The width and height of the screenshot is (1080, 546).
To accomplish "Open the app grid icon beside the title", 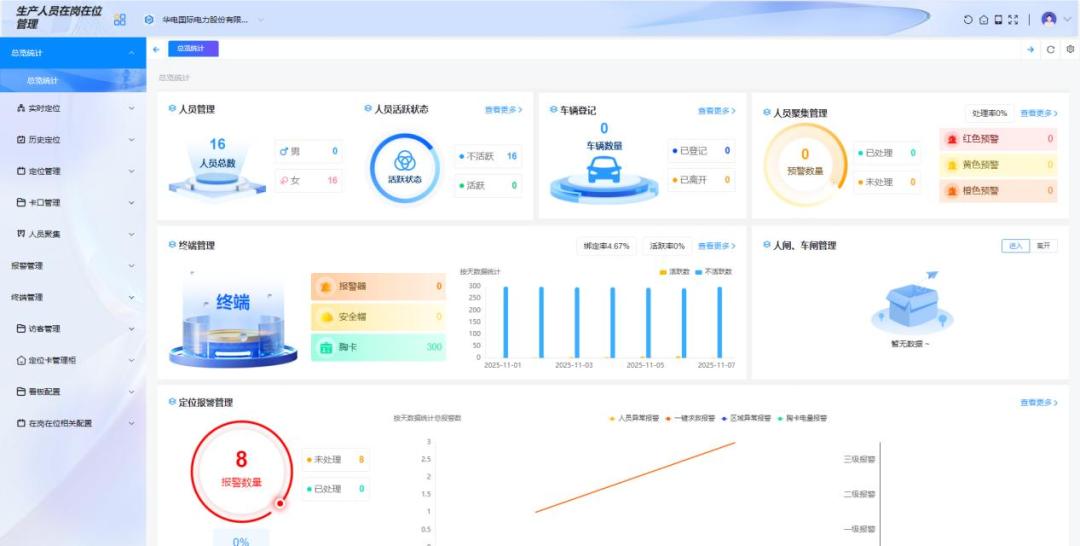I will (x=120, y=20).
